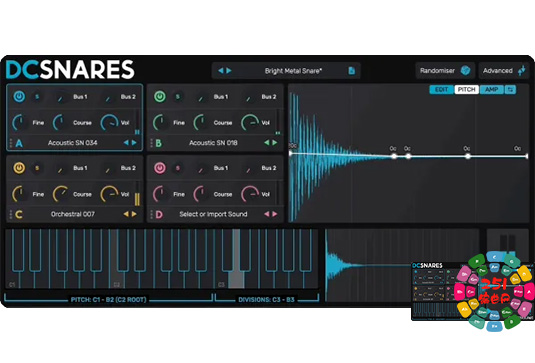Click layer A Fine tune knob
535x363 pixels.
(x=20, y=122)
